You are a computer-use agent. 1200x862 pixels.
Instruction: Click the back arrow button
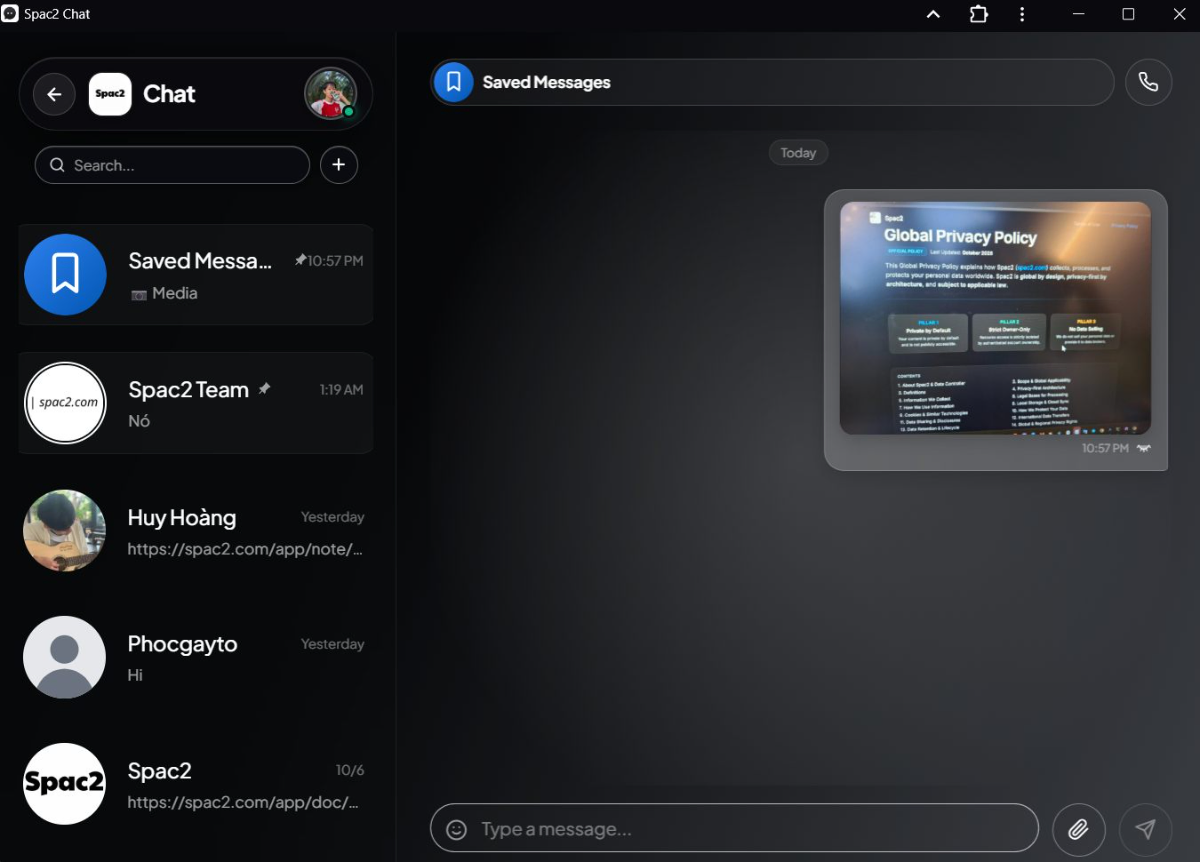point(54,94)
